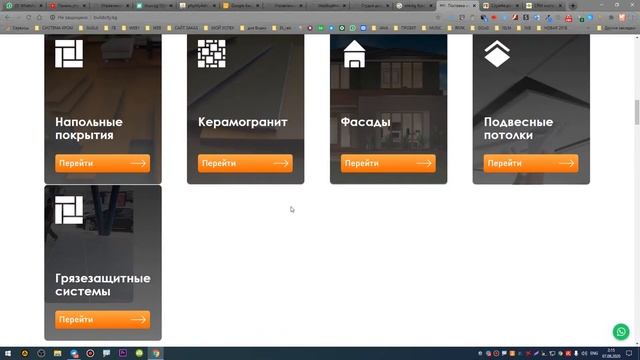The height and width of the screenshot is (360, 640).
Task: Open the Керамогранит heading
Action: click(242, 122)
